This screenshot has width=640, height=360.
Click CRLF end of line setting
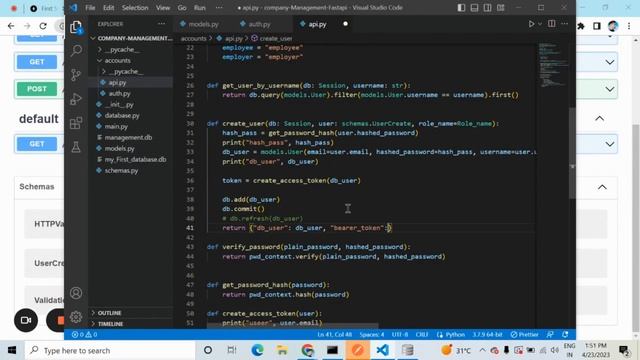[422, 335]
